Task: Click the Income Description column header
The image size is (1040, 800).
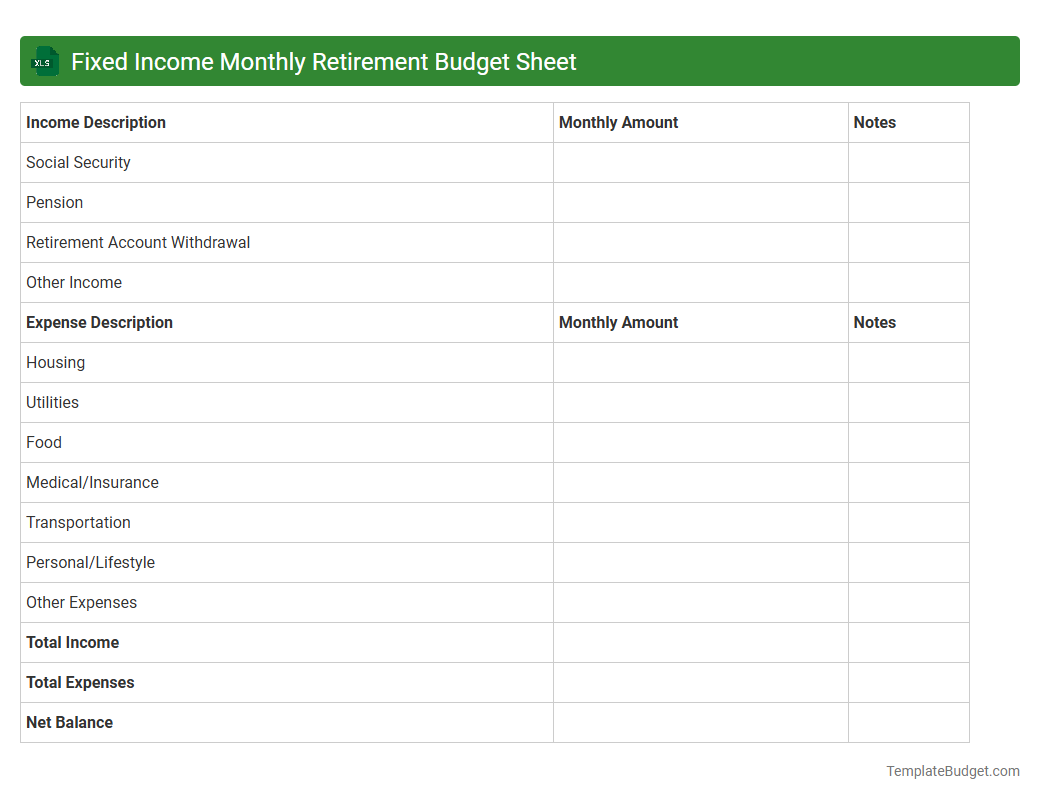Action: coord(96,122)
